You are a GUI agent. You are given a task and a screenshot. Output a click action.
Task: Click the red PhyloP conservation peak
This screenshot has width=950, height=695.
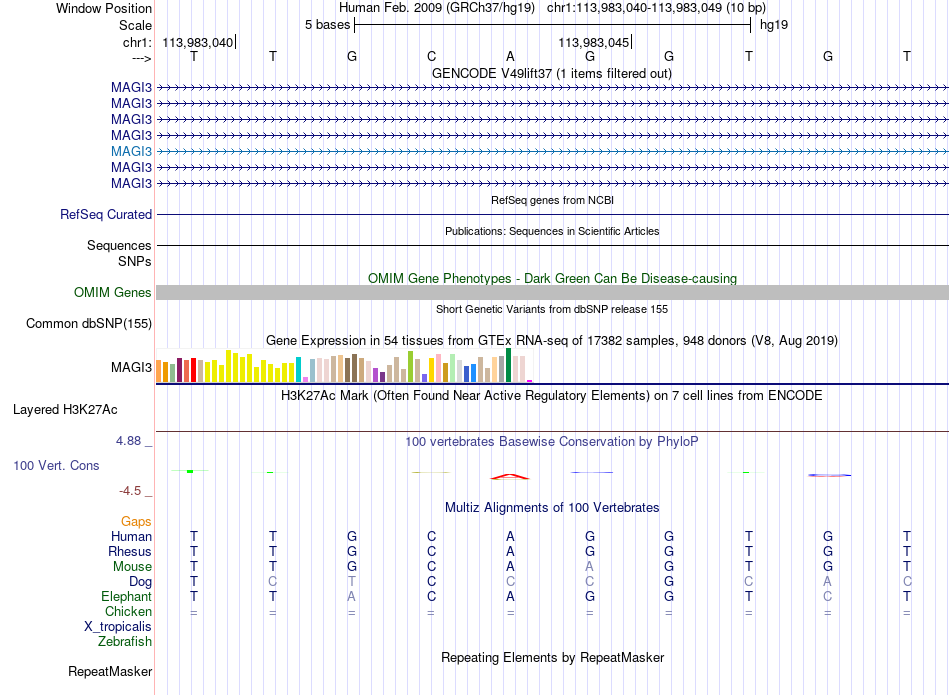(510, 477)
